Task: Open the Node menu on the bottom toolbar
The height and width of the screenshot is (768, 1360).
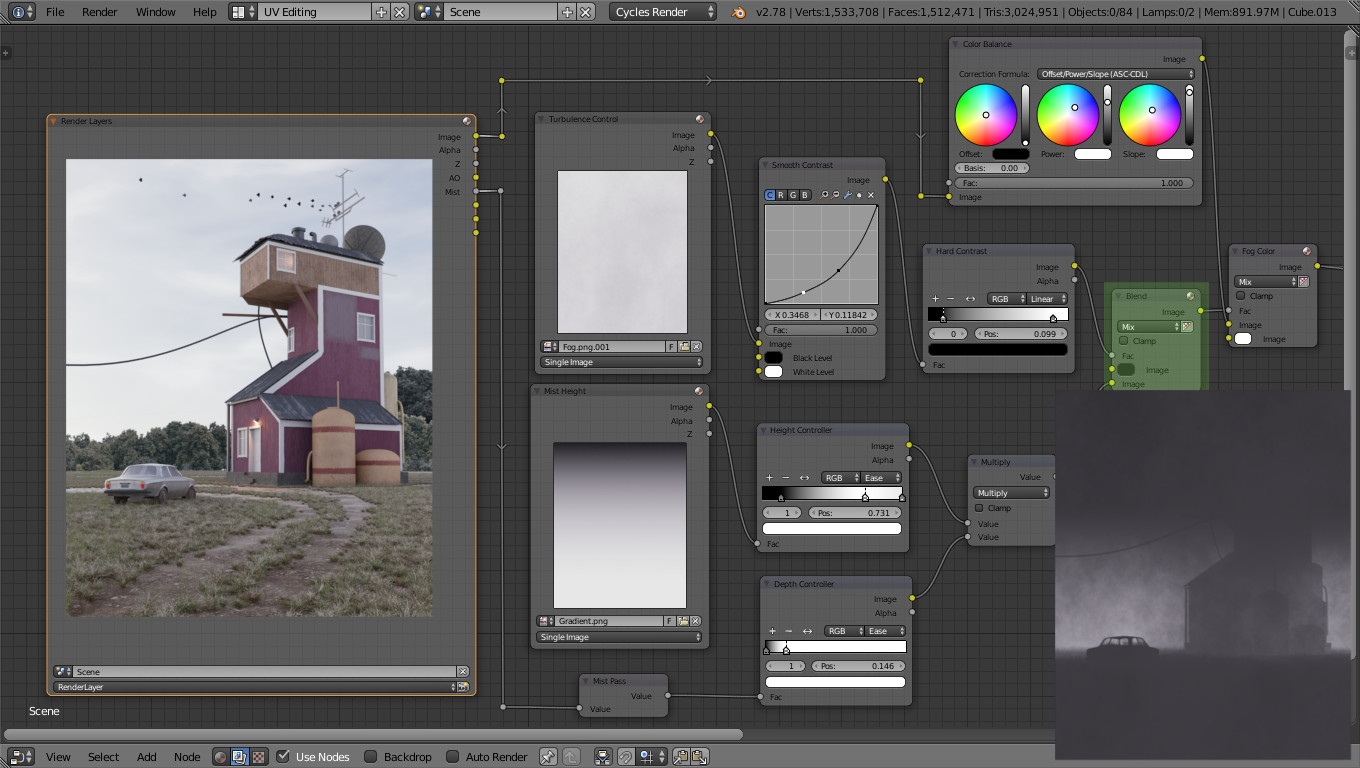Action: (x=187, y=757)
